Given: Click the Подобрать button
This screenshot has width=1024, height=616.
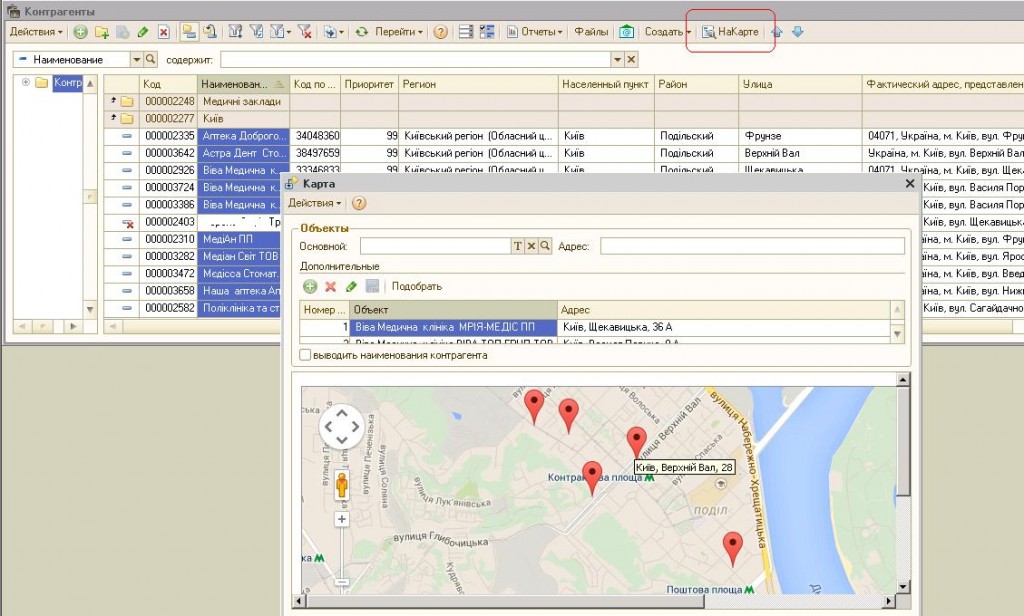Looking at the screenshot, I should pos(417,286).
